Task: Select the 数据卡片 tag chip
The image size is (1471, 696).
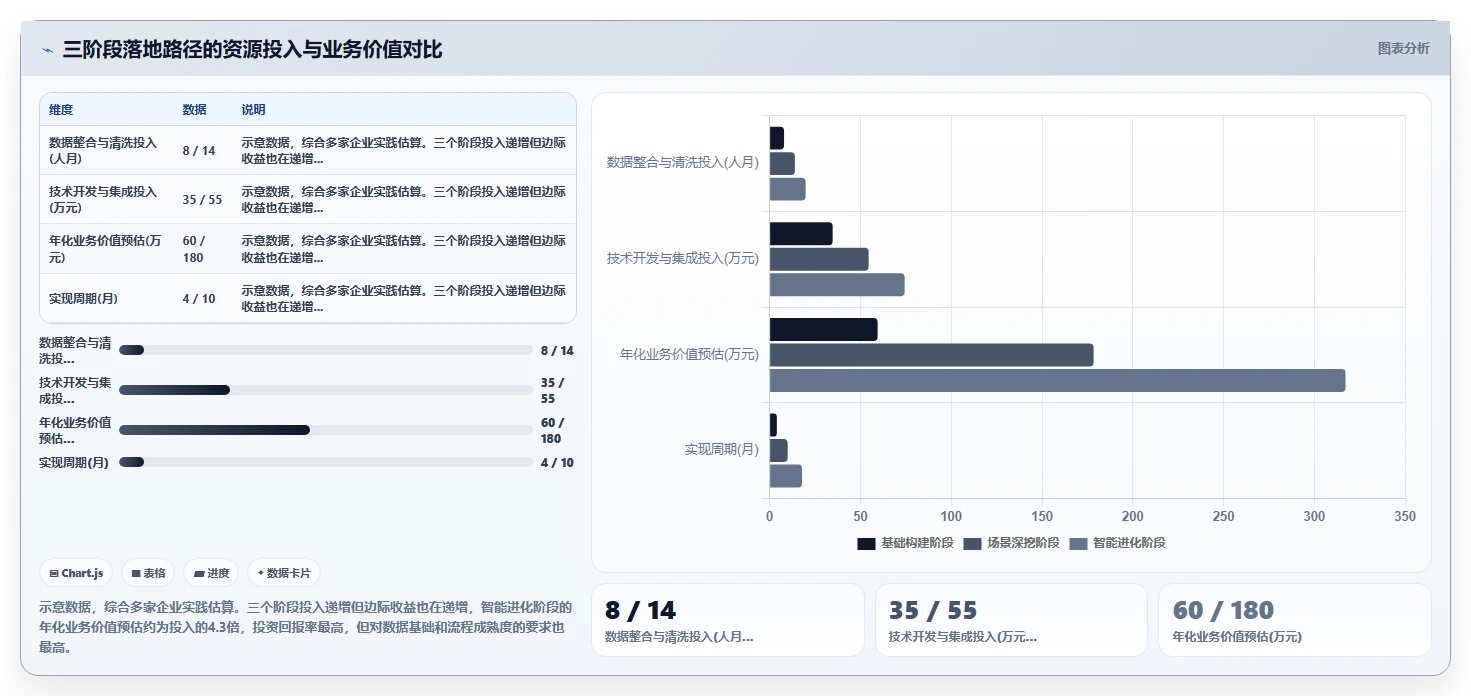Action: [x=284, y=573]
